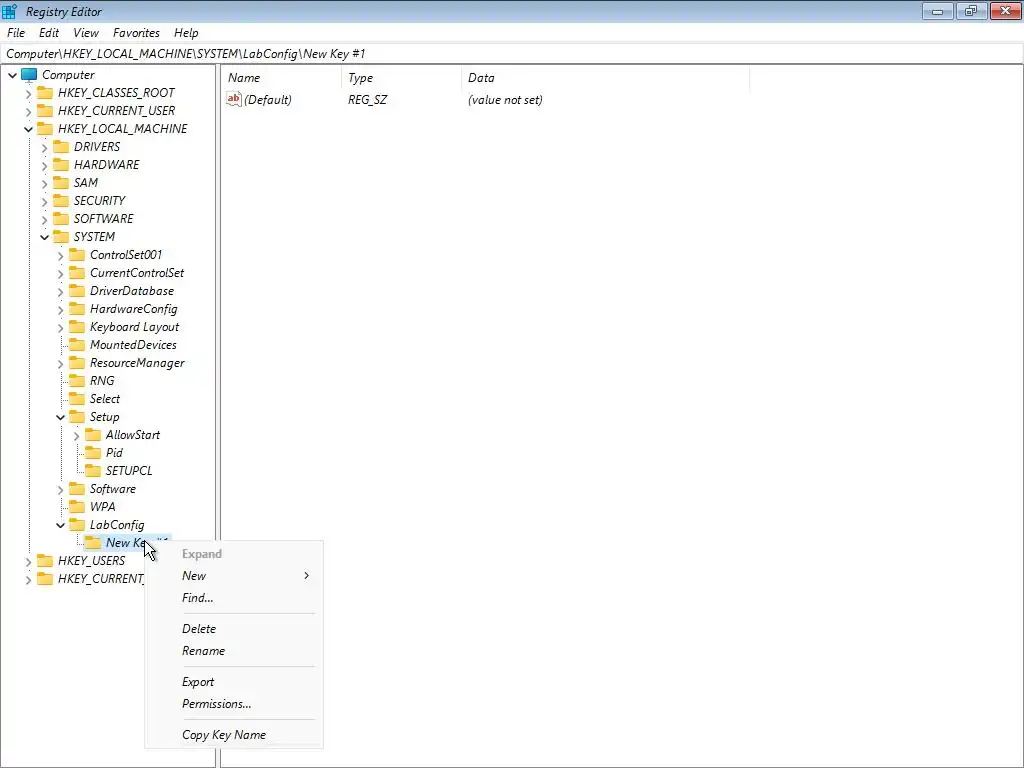Click the (value not set) data cell
Image resolution: width=1024 pixels, height=768 pixels.
tap(505, 100)
